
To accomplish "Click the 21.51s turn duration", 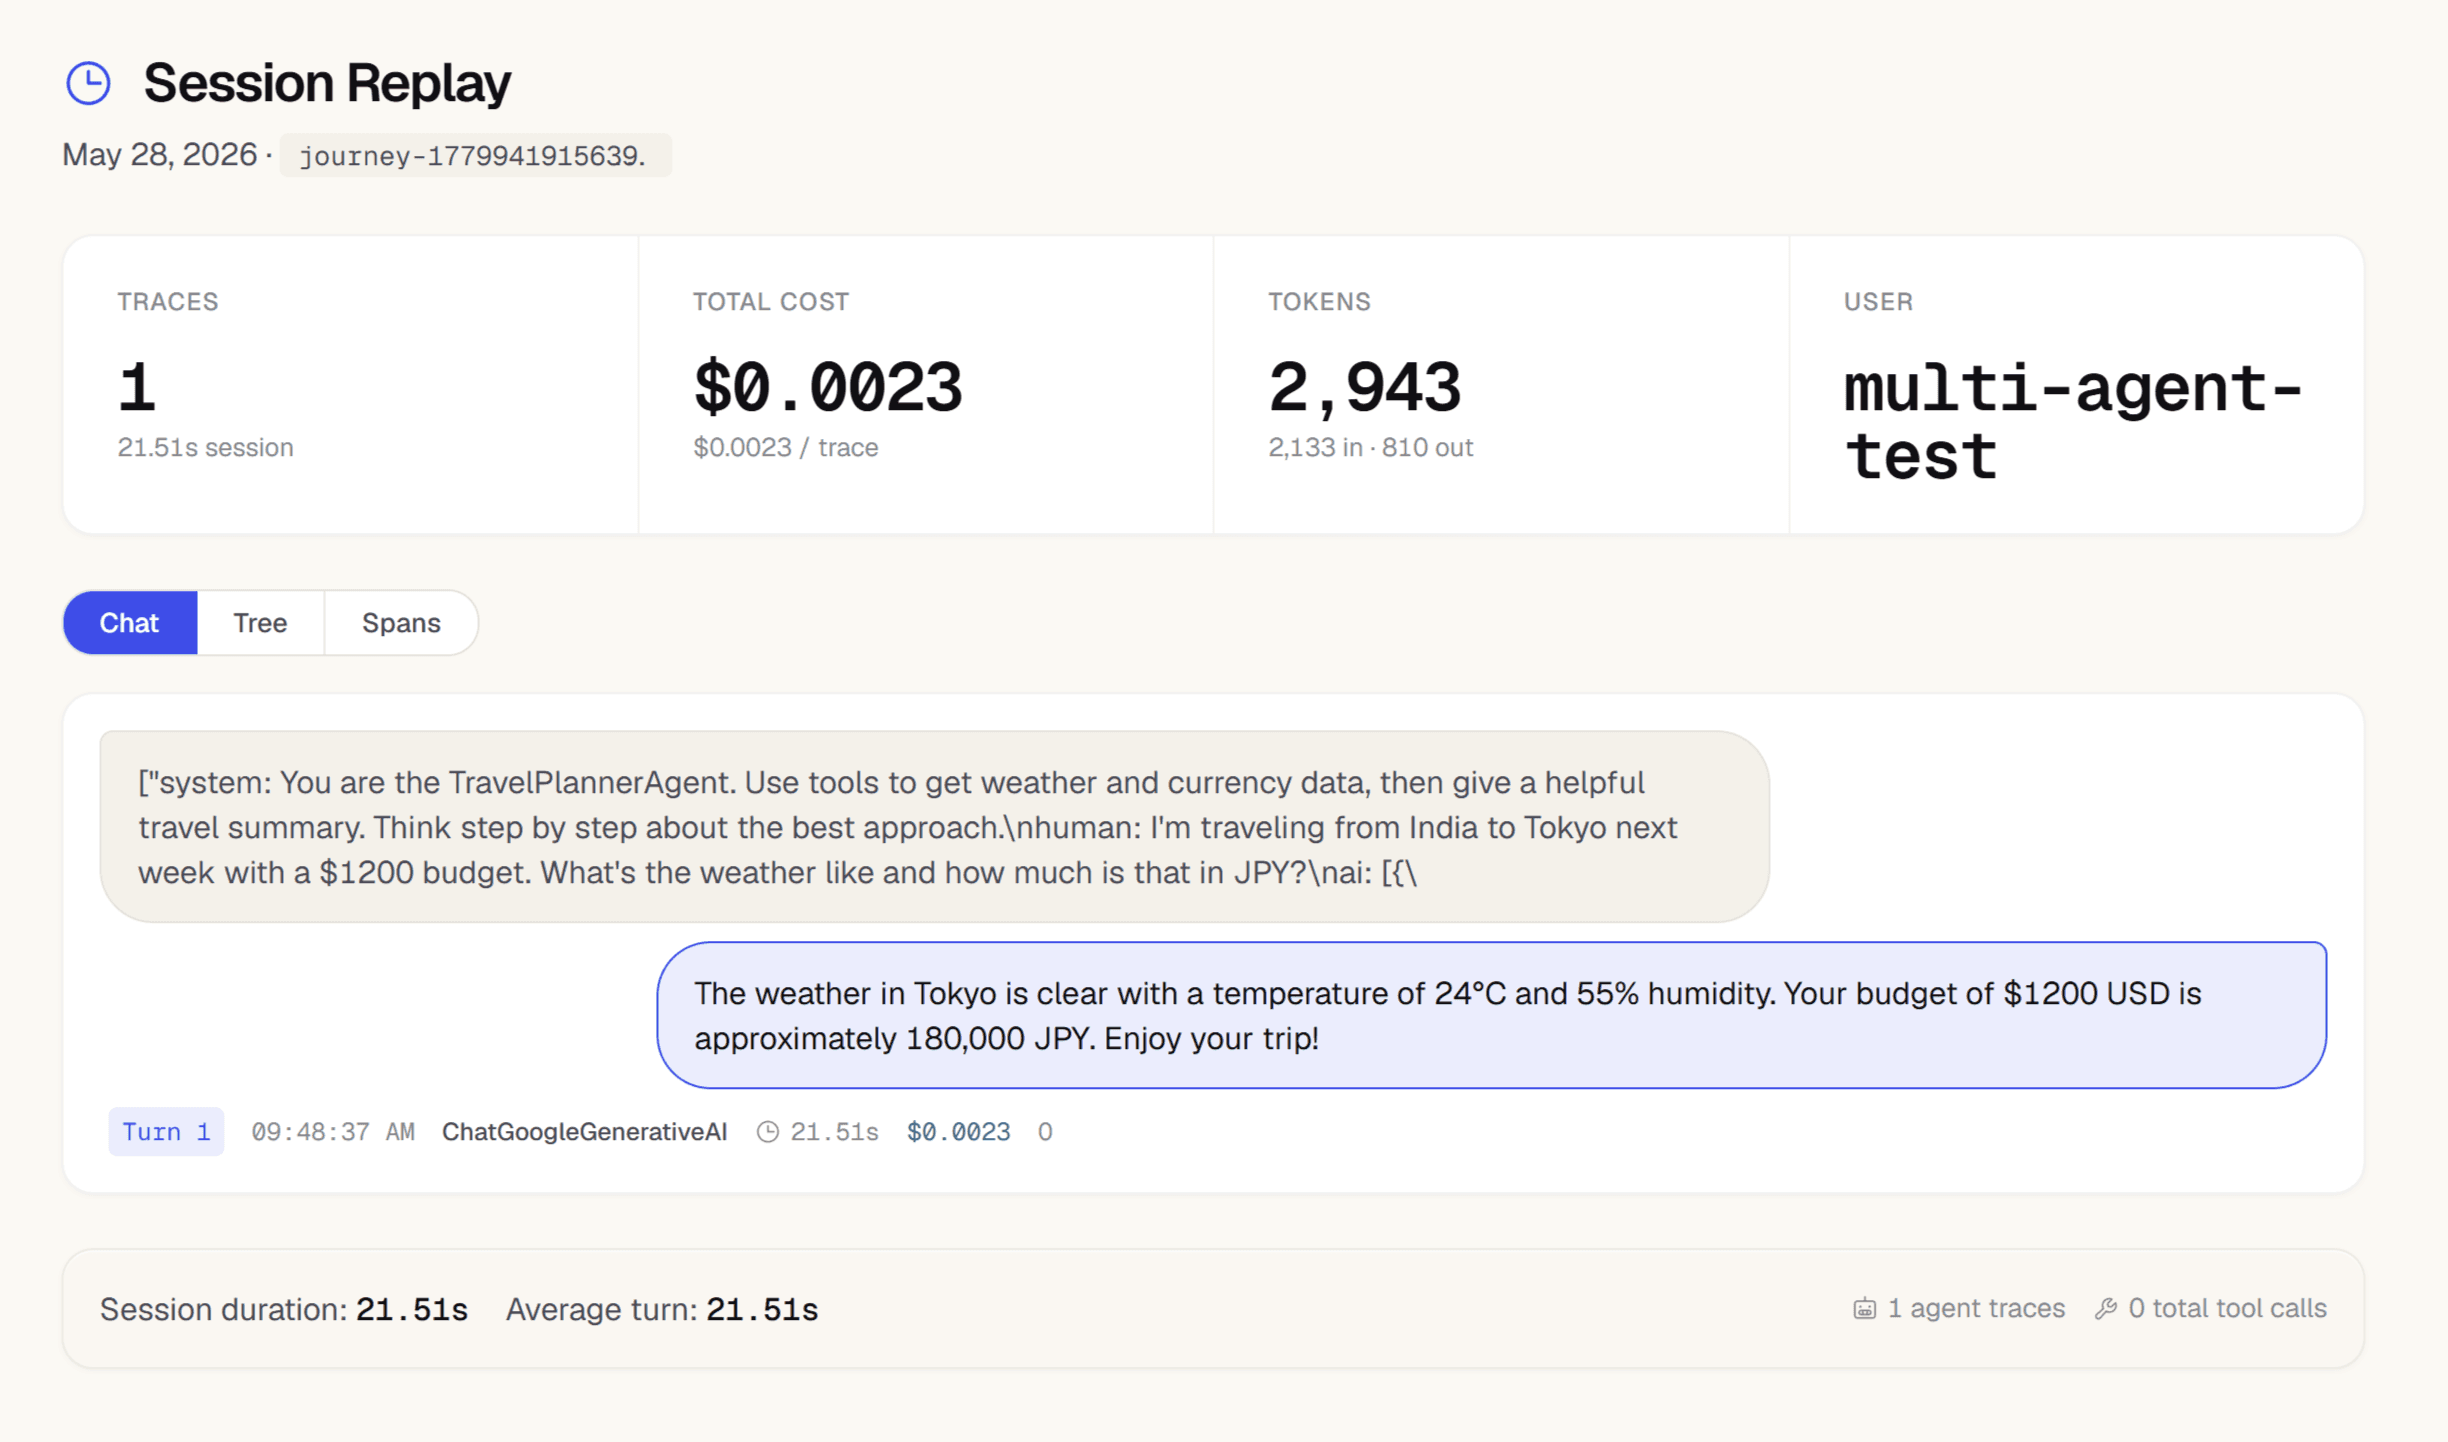I will [x=834, y=1131].
